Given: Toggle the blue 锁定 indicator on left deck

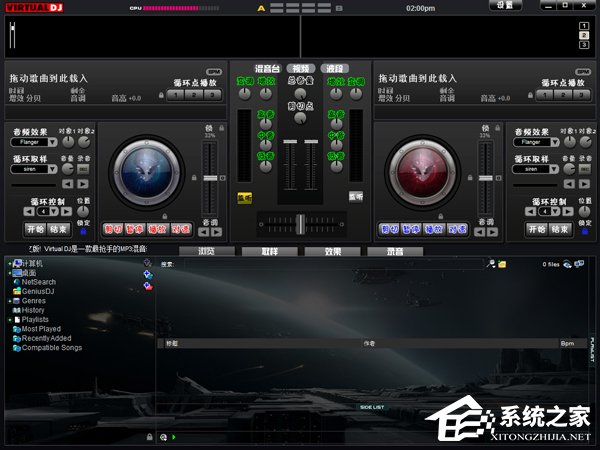Looking at the screenshot, I should (x=83, y=232).
